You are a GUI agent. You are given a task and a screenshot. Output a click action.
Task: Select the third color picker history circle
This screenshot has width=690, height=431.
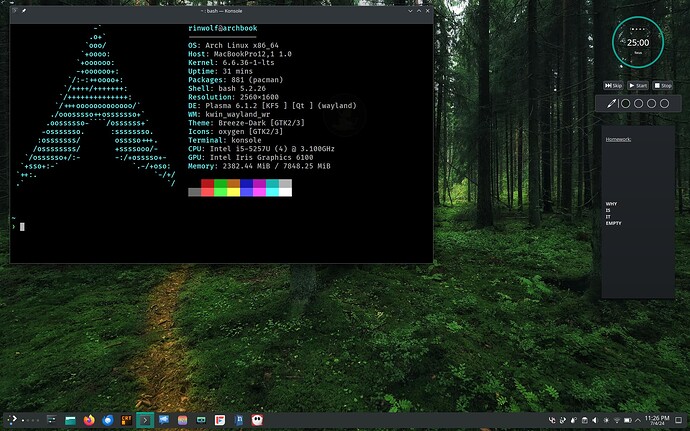point(651,103)
